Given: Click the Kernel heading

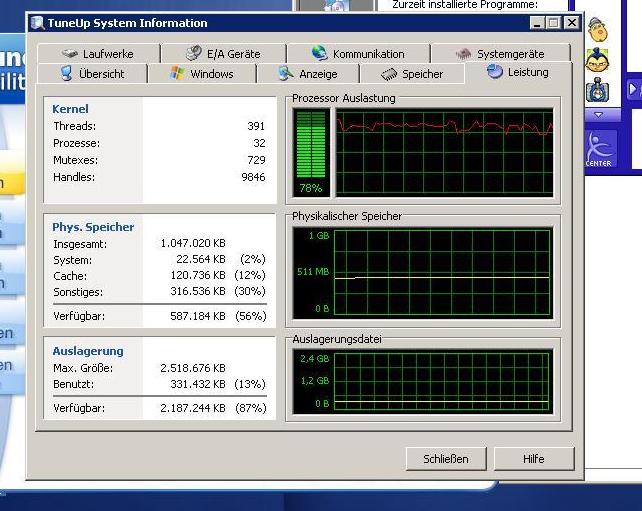Looking at the screenshot, I should pyautogui.click(x=70, y=109).
